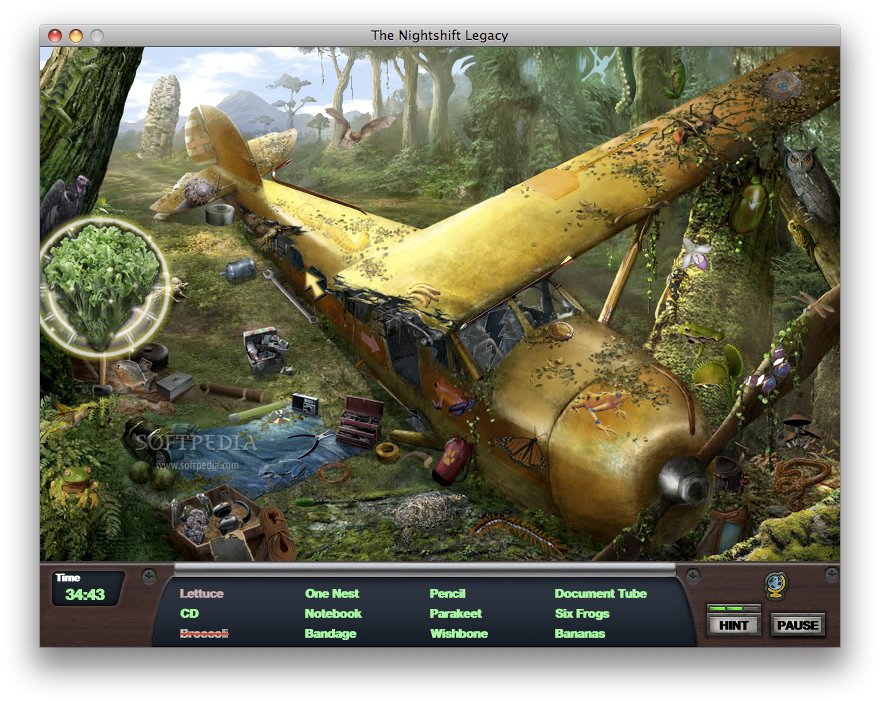Click the HINT button
Viewport: 880px width, 702px height.
point(733,625)
